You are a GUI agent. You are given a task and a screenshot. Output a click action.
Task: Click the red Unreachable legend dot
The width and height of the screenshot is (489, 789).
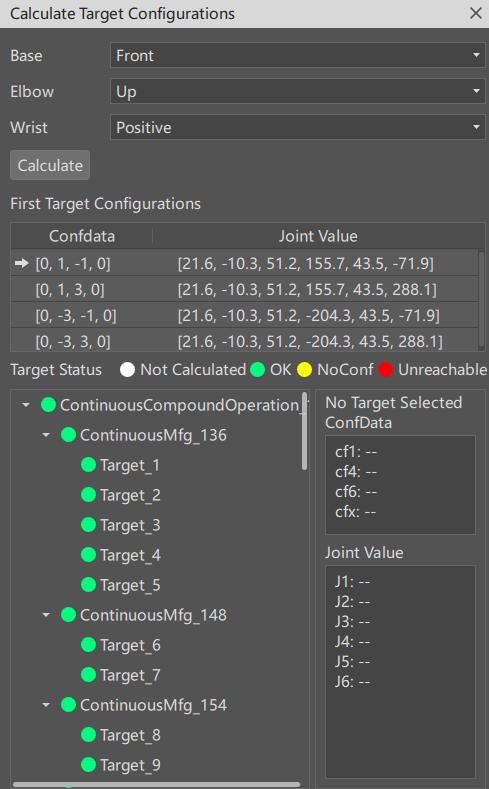coord(385,370)
